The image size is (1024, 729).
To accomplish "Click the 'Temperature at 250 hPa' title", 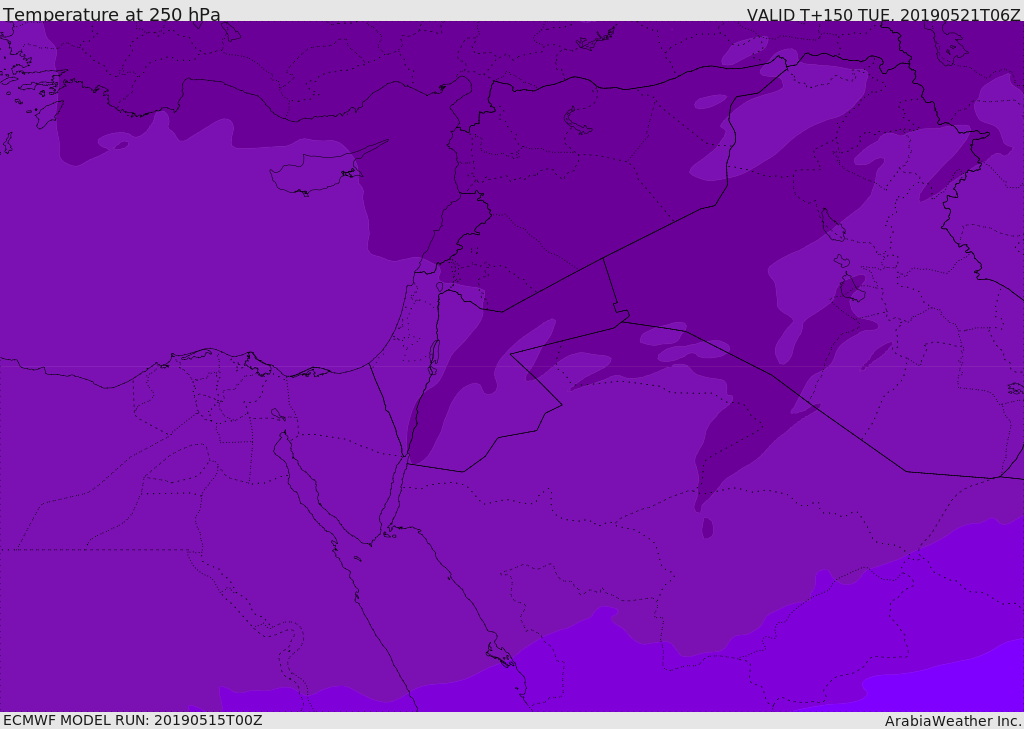I will [112, 14].
